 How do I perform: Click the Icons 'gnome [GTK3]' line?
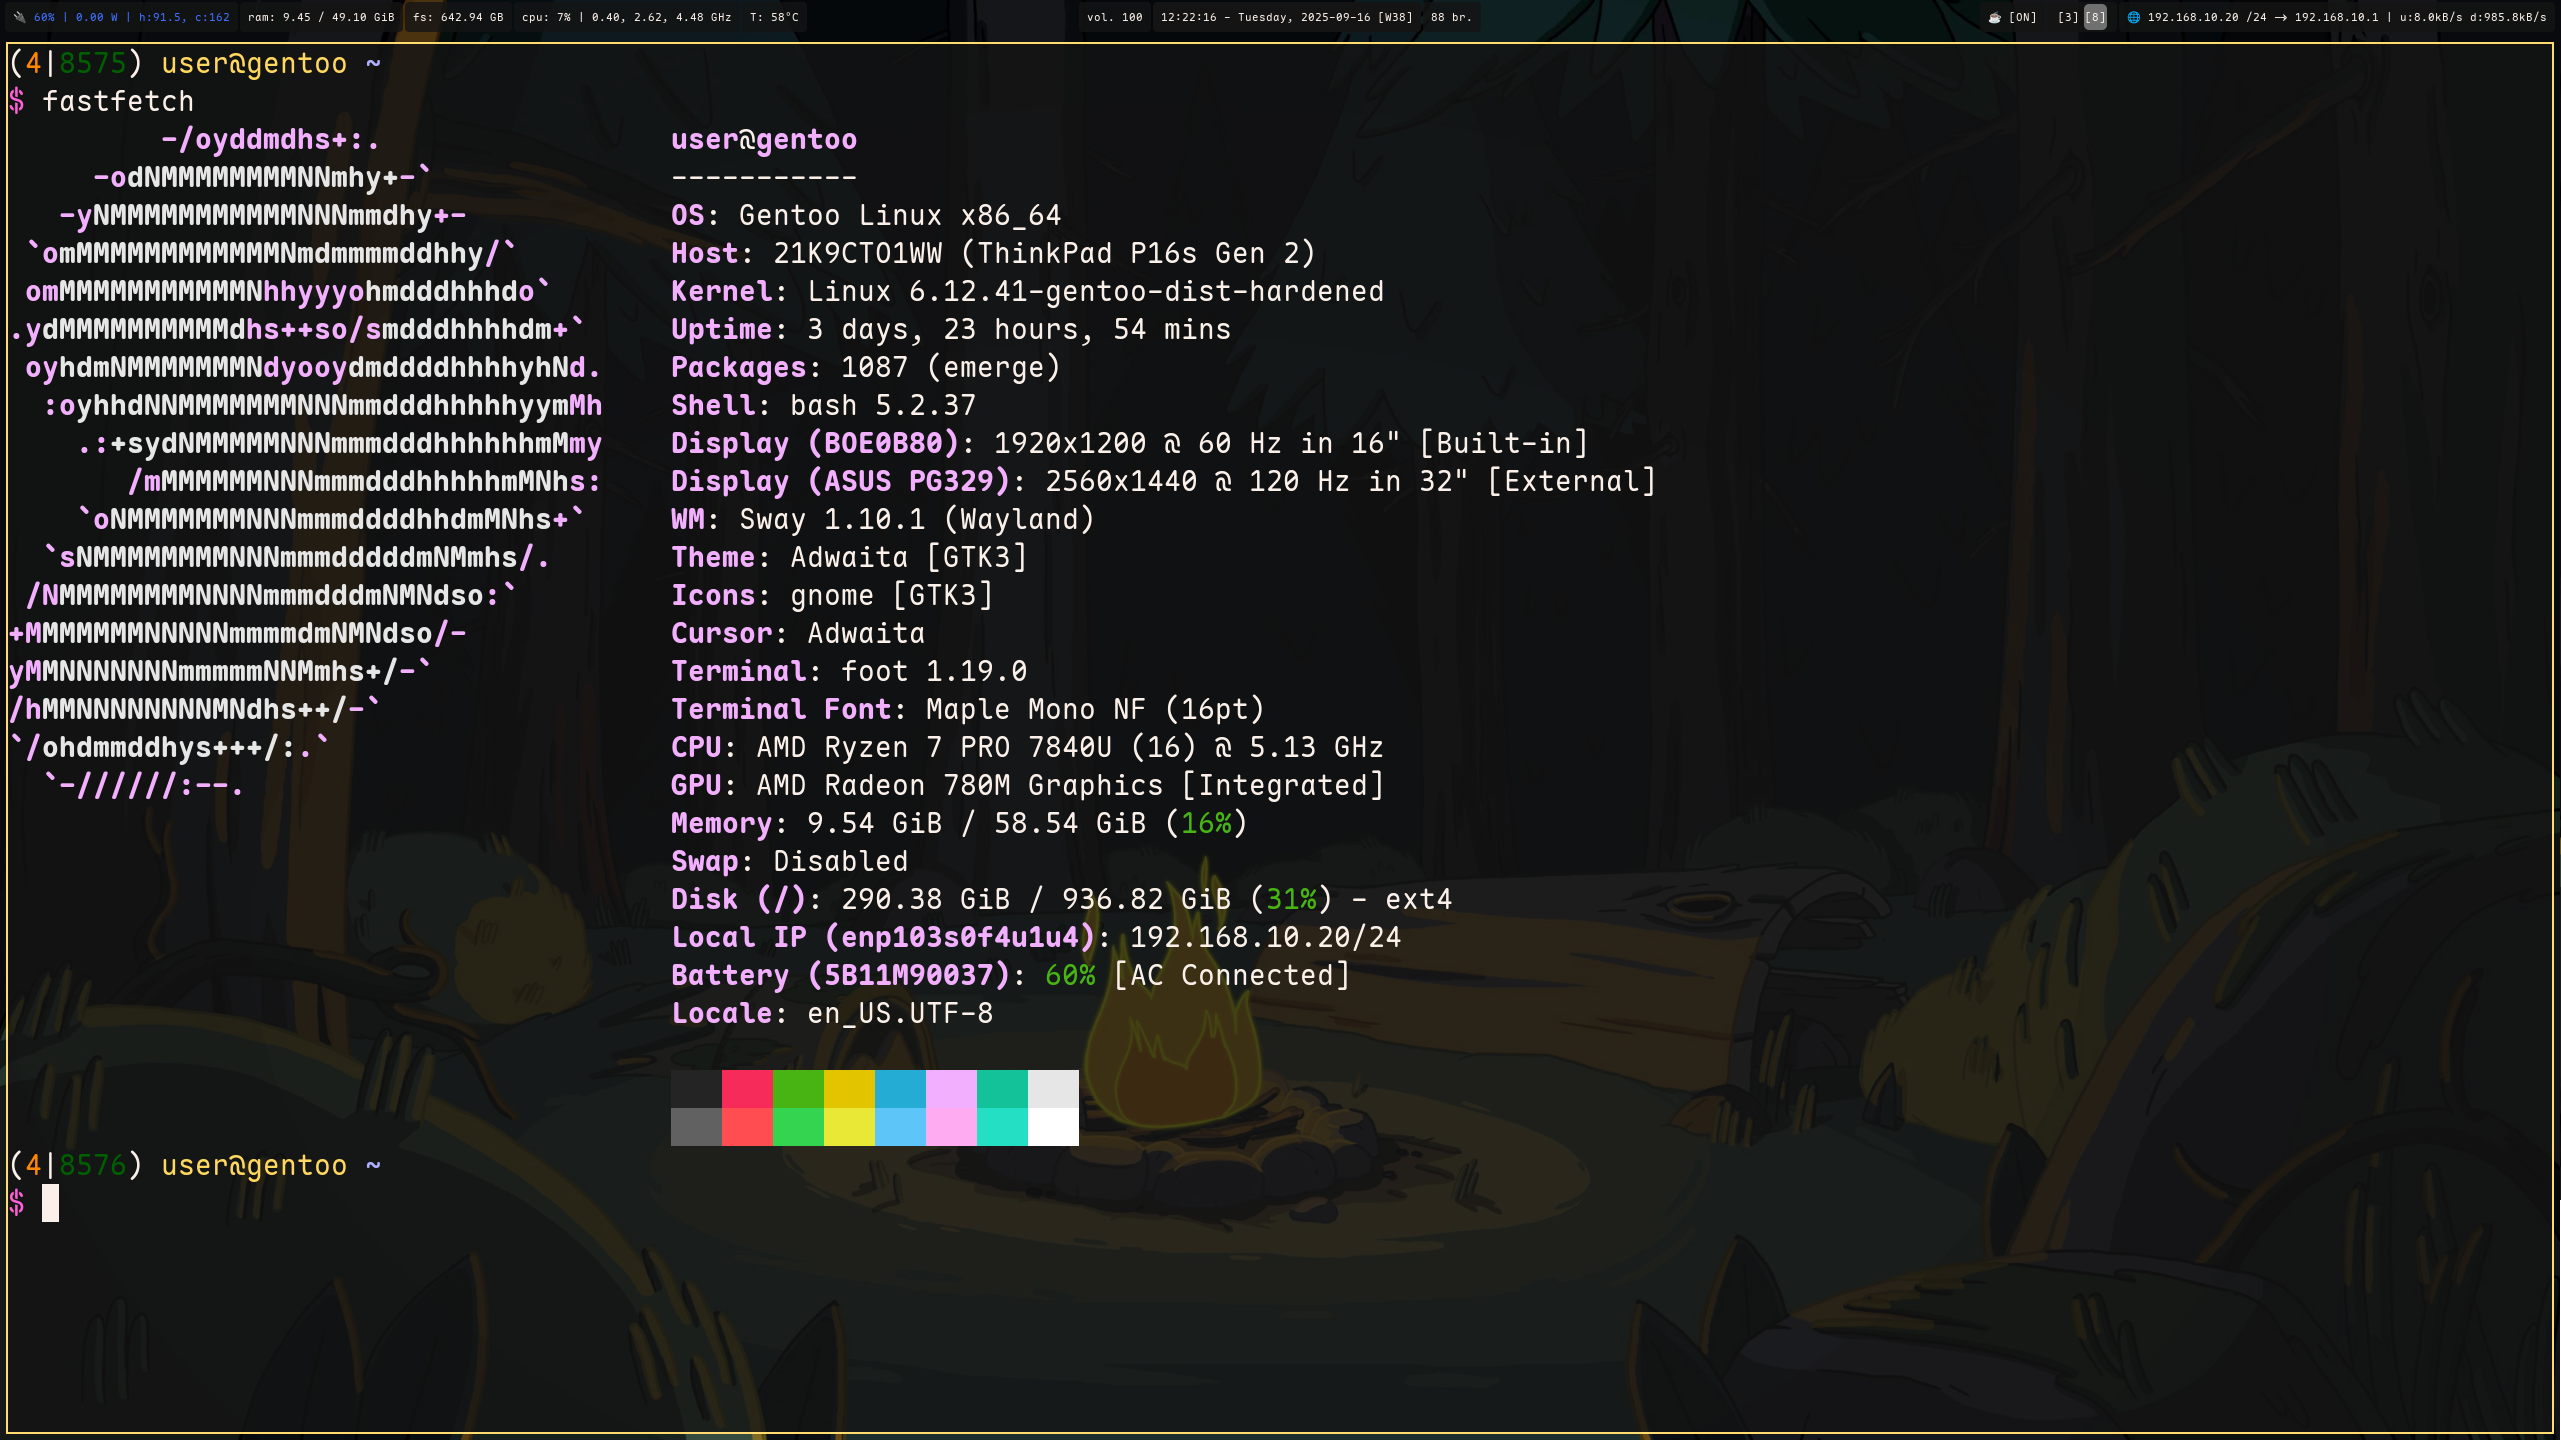click(832, 595)
